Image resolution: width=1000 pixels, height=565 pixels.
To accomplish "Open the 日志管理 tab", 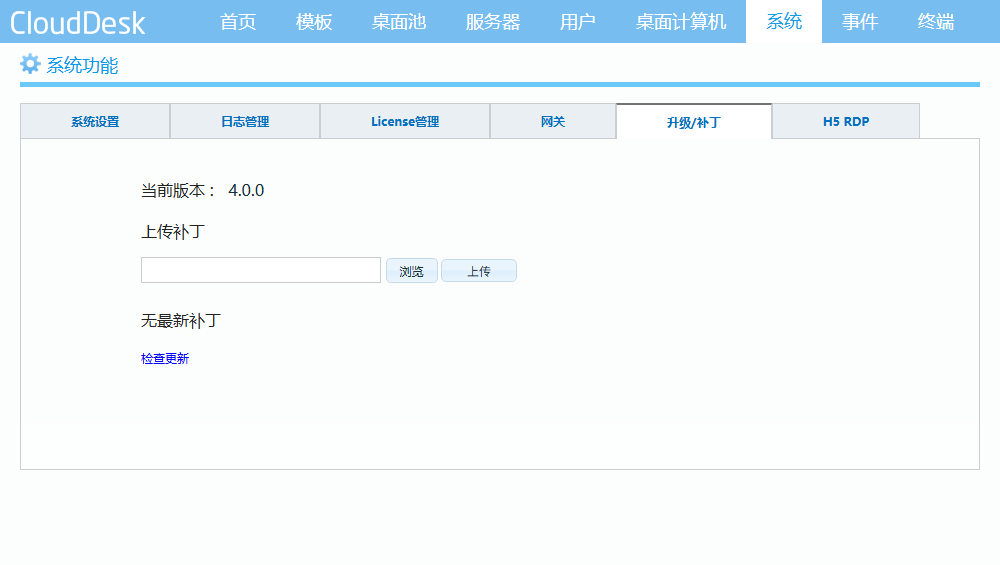I will (x=245, y=121).
